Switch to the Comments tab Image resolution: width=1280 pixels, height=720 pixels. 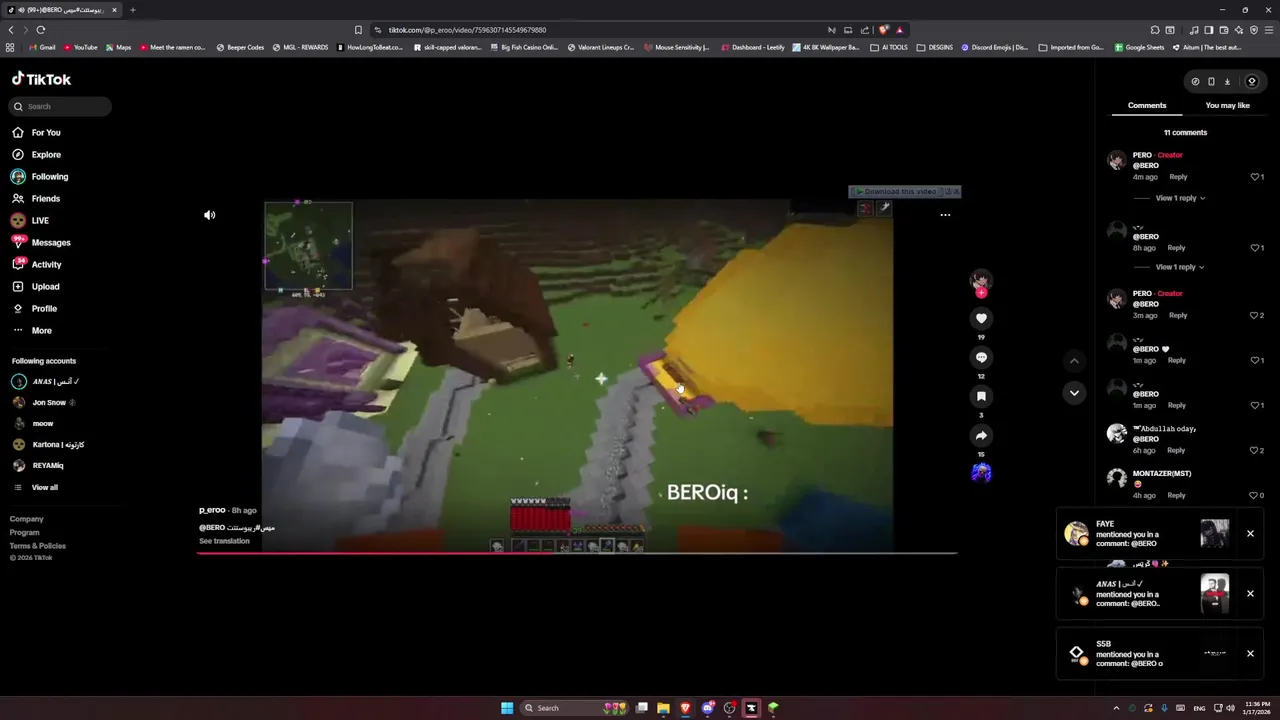tap(1147, 105)
